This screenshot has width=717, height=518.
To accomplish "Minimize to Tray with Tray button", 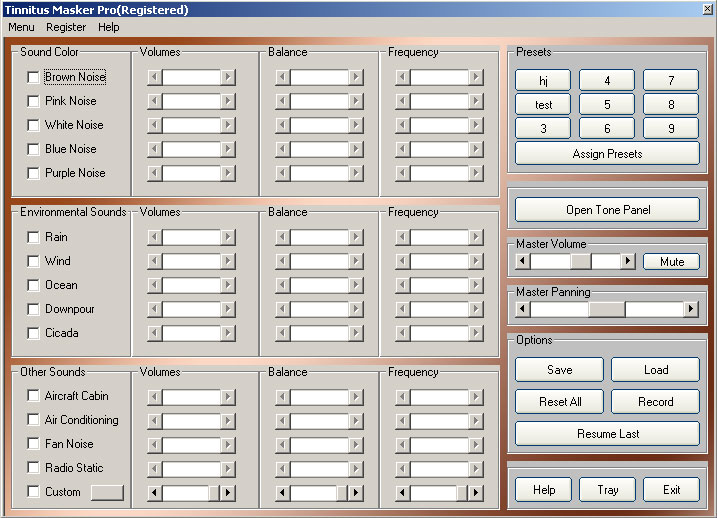I will [607, 490].
